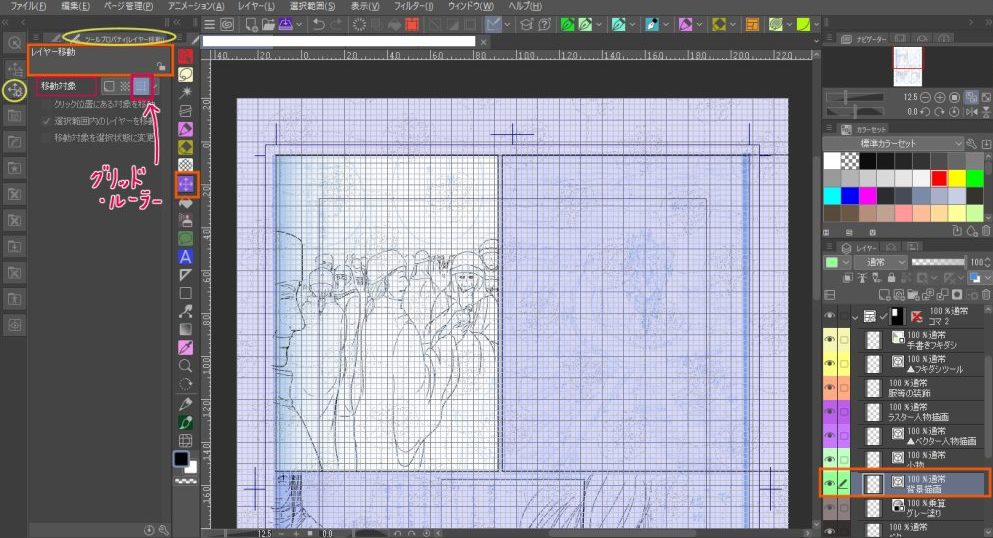Select the Text tool (A icon)
993x538 pixels.
click(x=185, y=257)
